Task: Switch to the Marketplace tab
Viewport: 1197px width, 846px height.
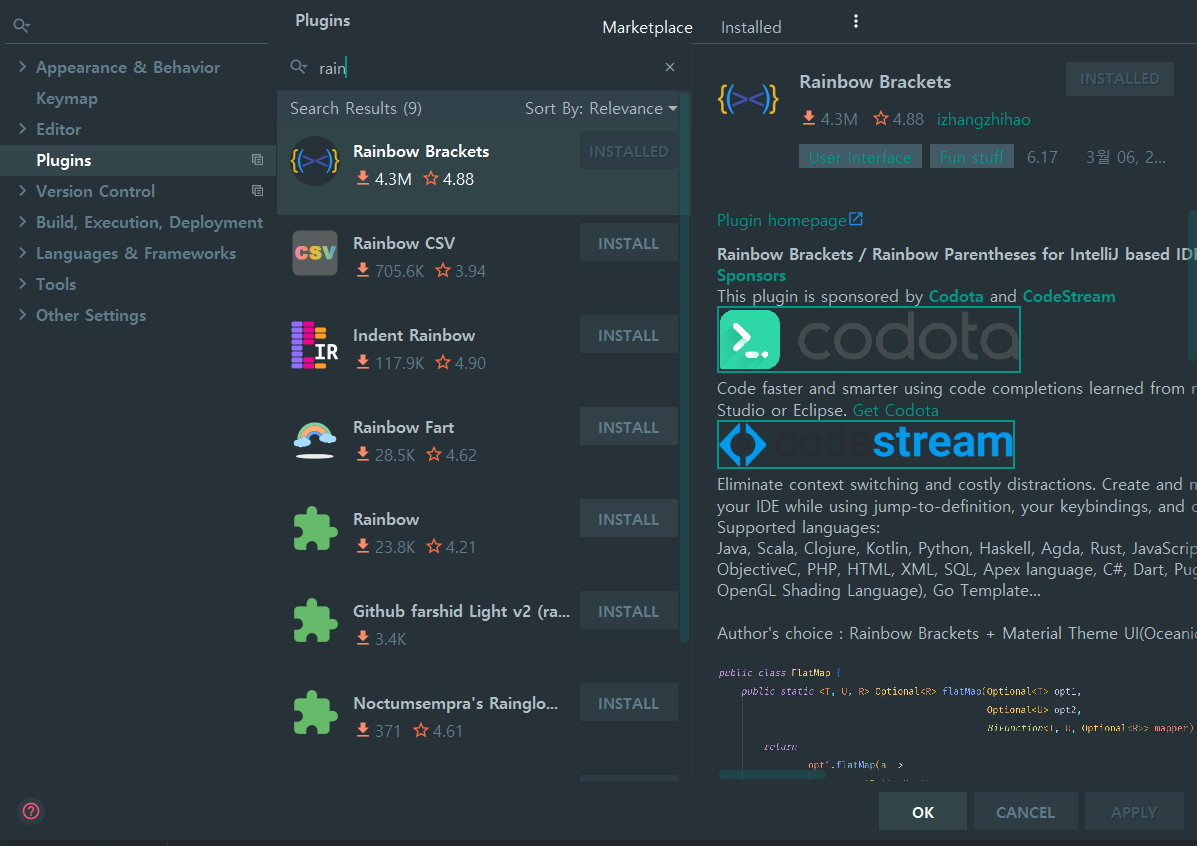Action: click(647, 27)
